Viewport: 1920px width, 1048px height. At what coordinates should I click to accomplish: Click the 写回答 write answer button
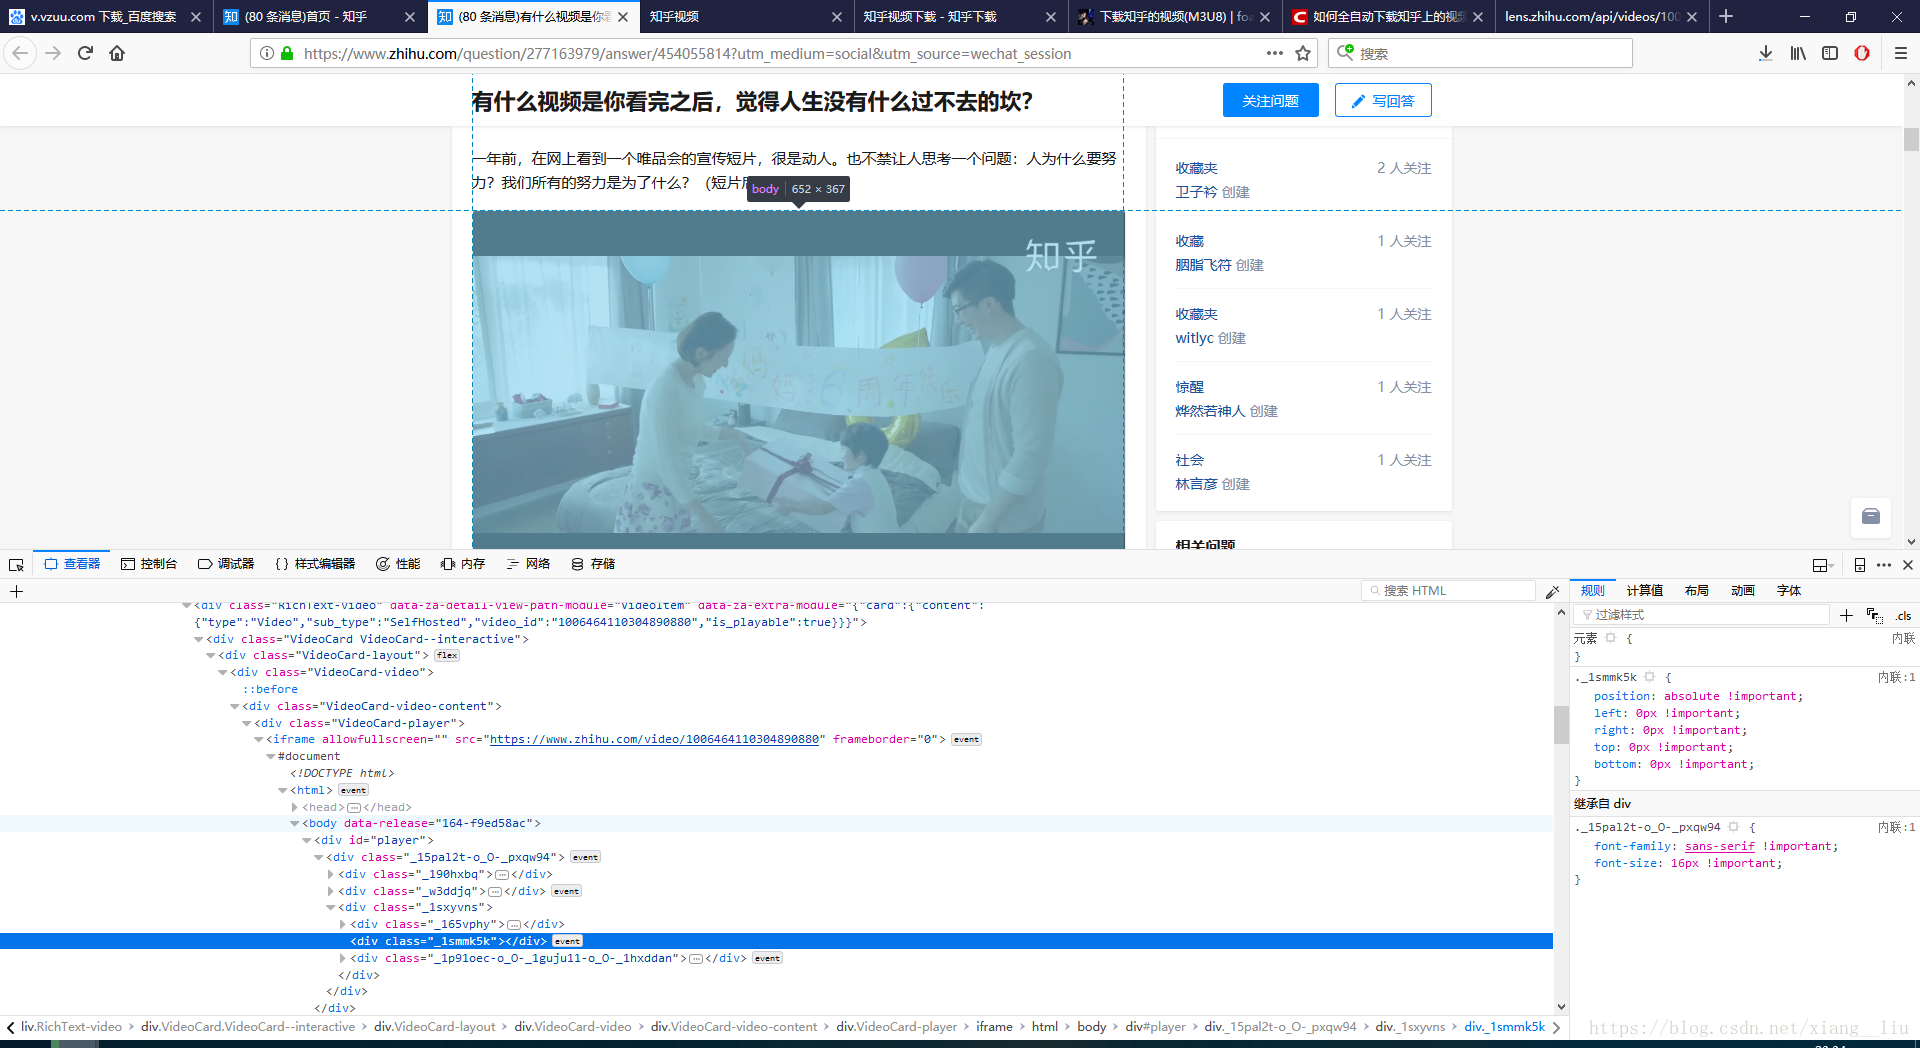tap(1383, 101)
